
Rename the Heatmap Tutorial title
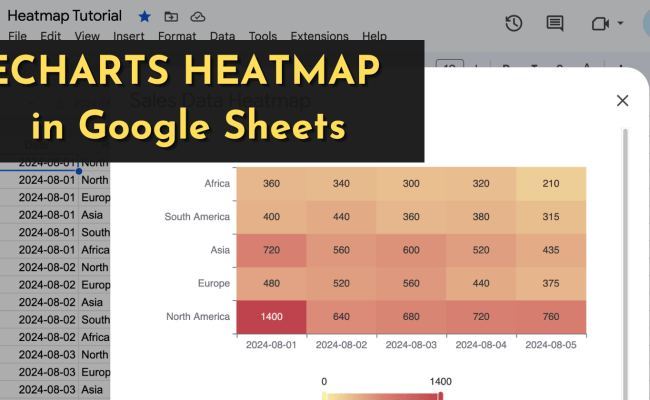64,16
